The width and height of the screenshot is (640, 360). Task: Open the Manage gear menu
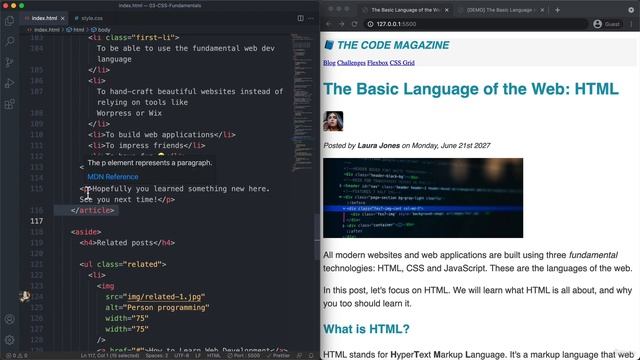pos(10,340)
